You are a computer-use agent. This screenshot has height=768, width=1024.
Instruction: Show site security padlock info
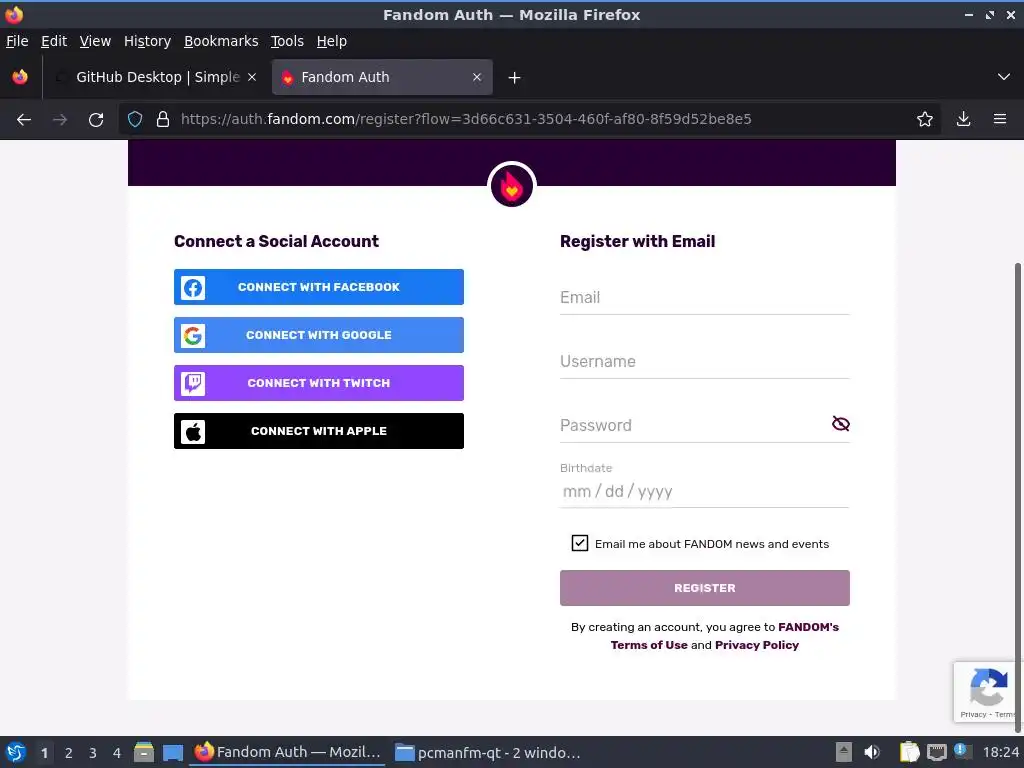pyautogui.click(x=163, y=119)
